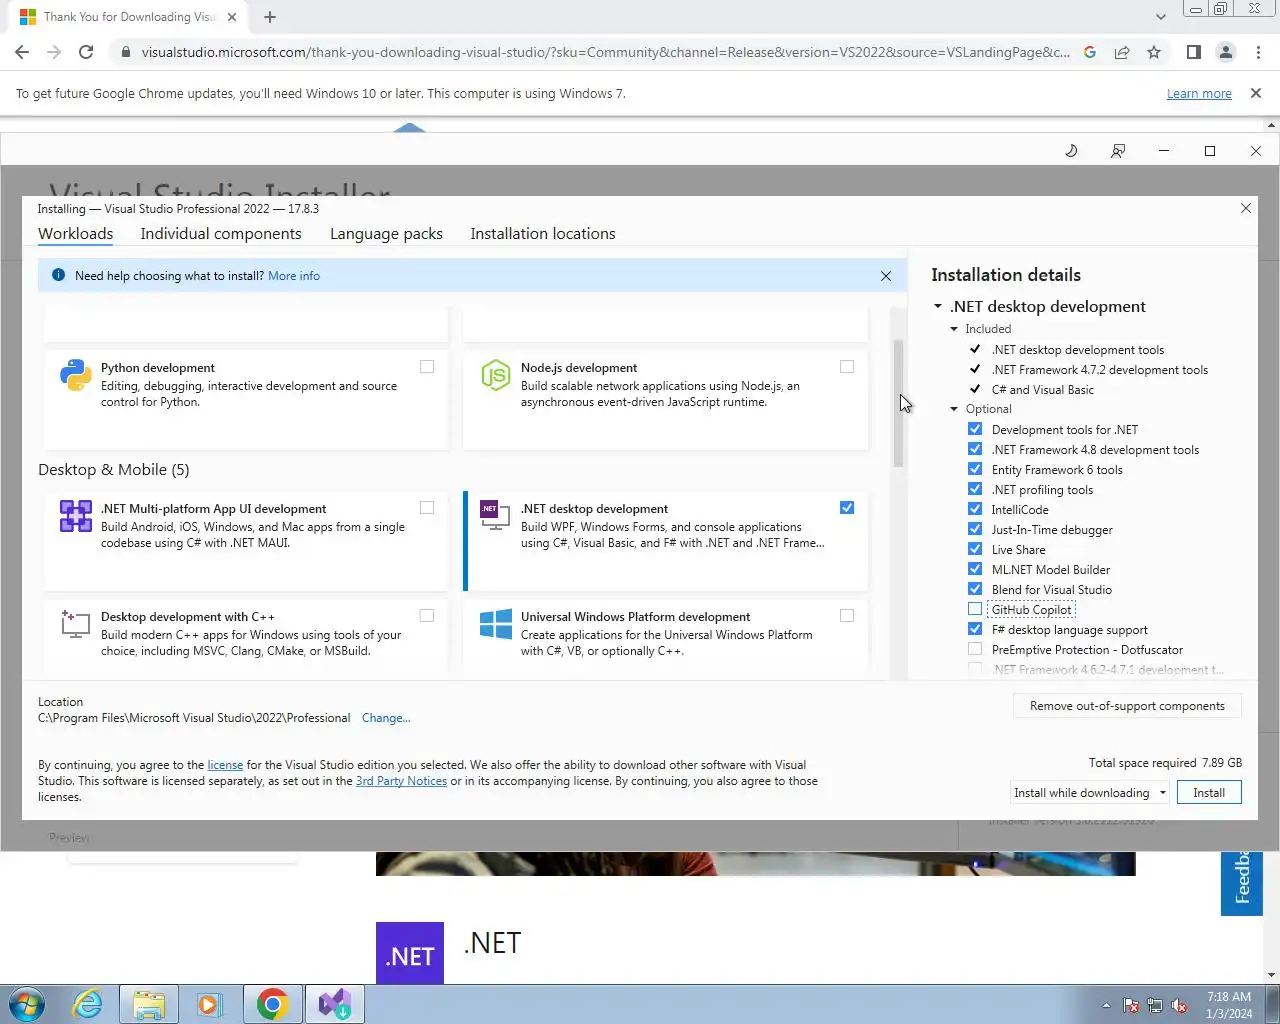Click the Node.js development workload icon
The image size is (1280, 1024).
(x=496, y=375)
